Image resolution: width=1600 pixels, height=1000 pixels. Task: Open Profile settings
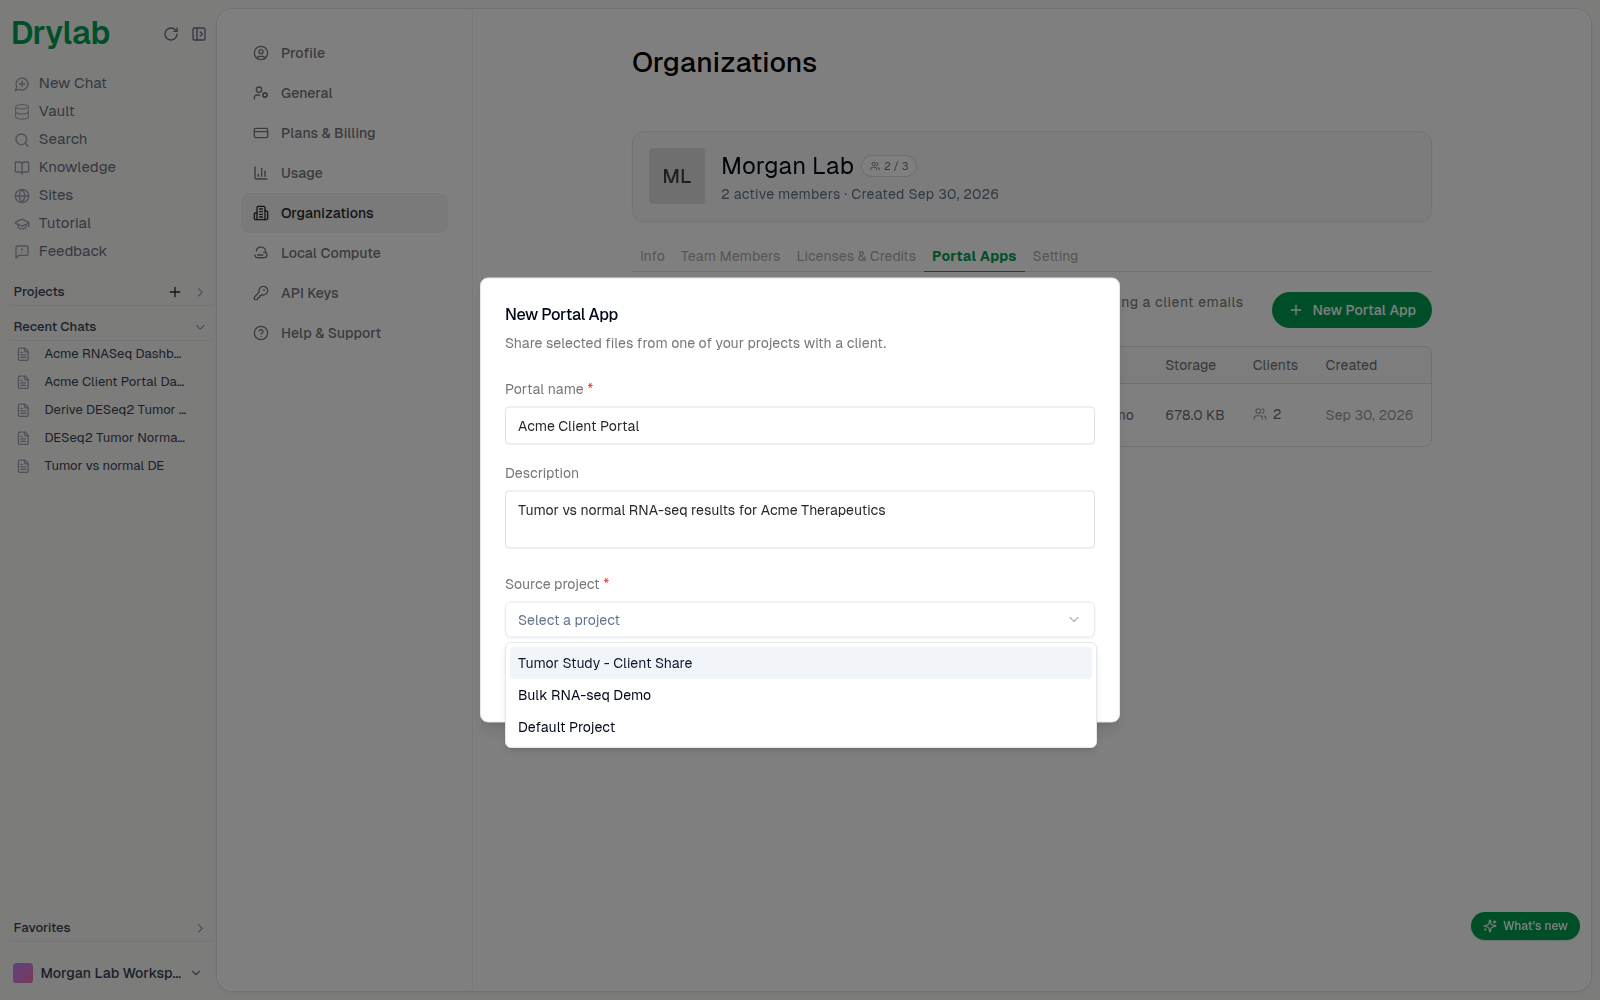(x=344, y=53)
